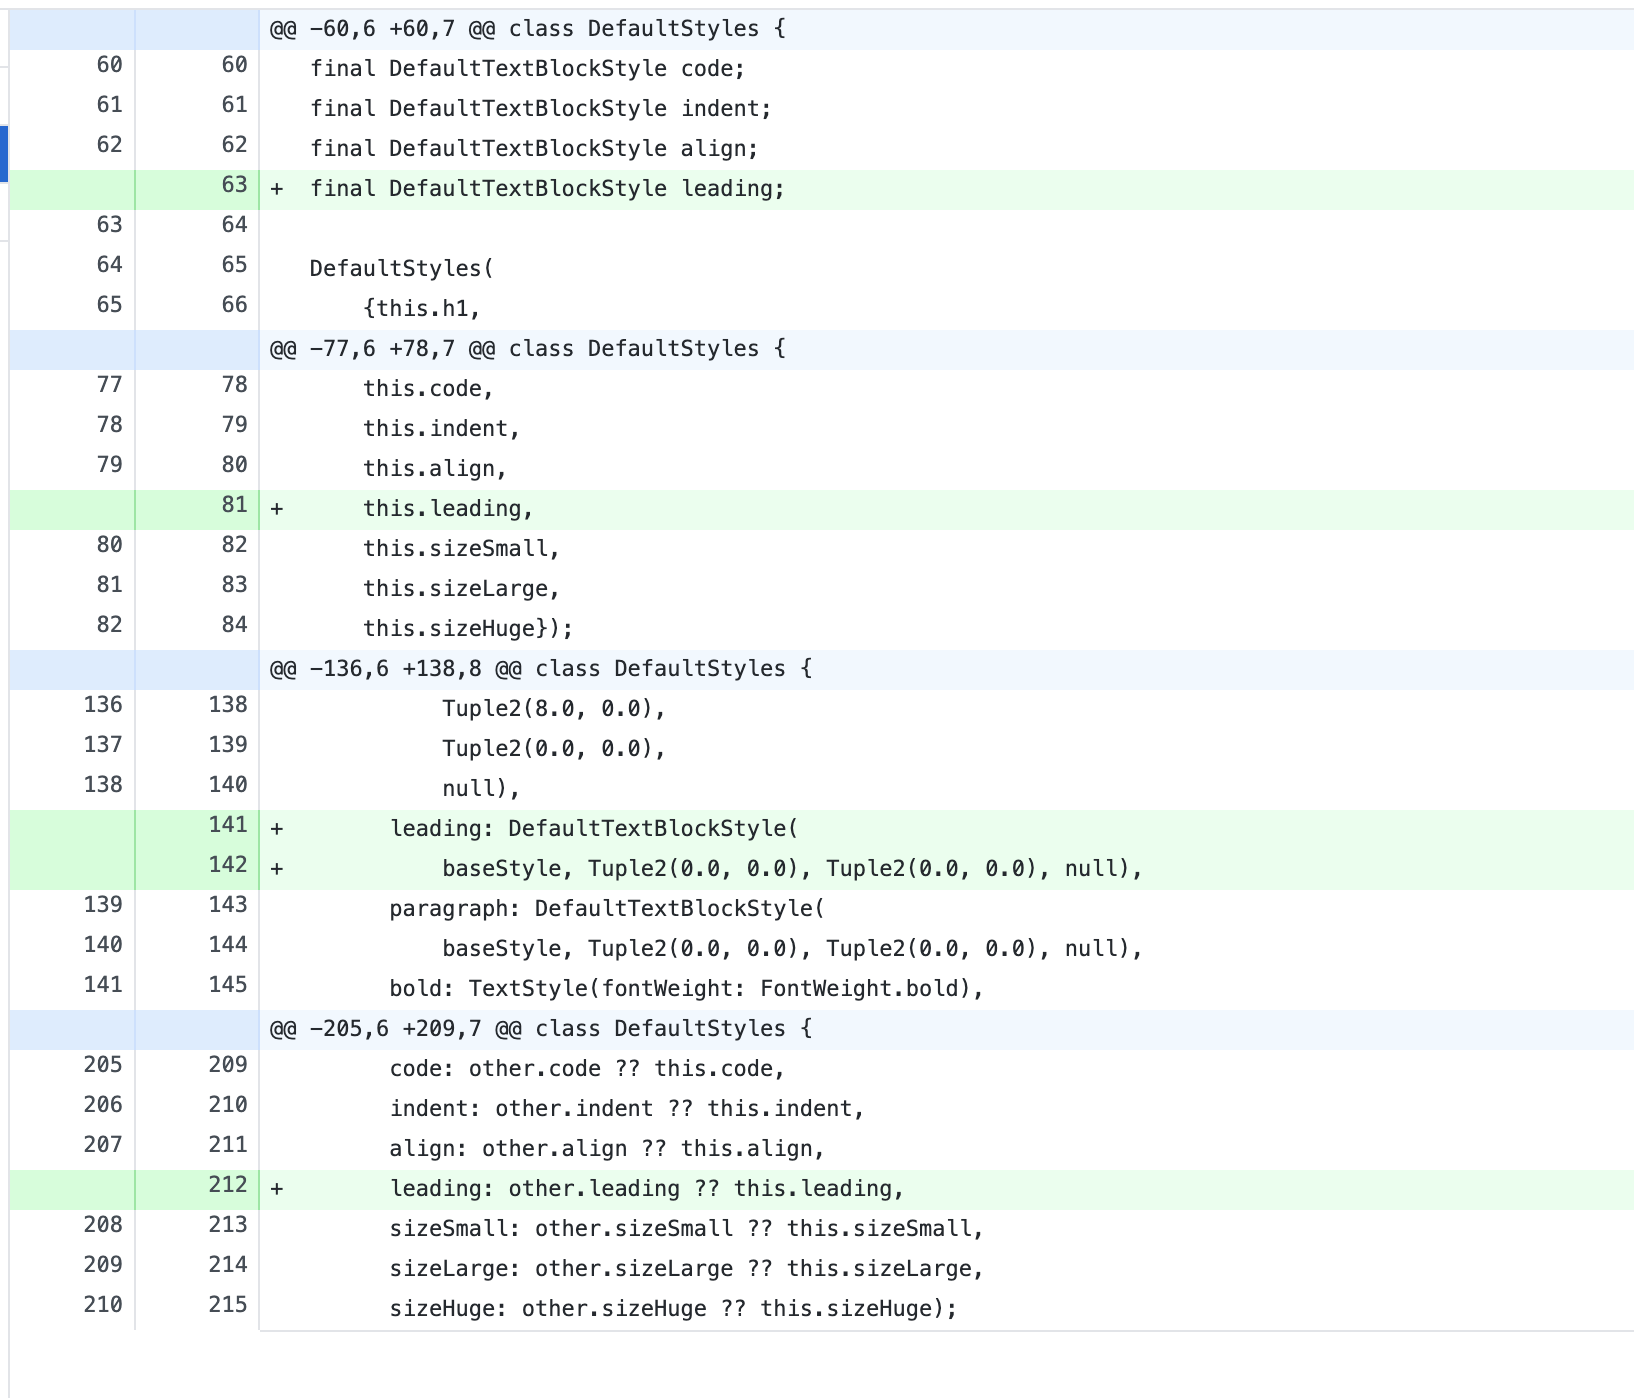
Task: Click line number 212 beside the added leading line
Action: [x=228, y=1186]
